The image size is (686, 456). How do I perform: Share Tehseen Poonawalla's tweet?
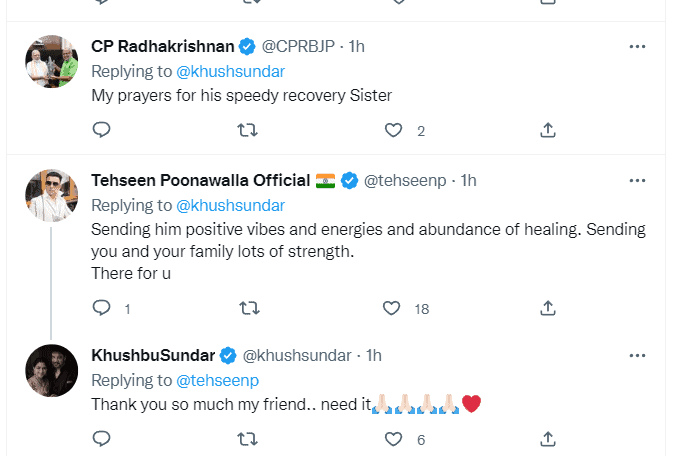(547, 308)
